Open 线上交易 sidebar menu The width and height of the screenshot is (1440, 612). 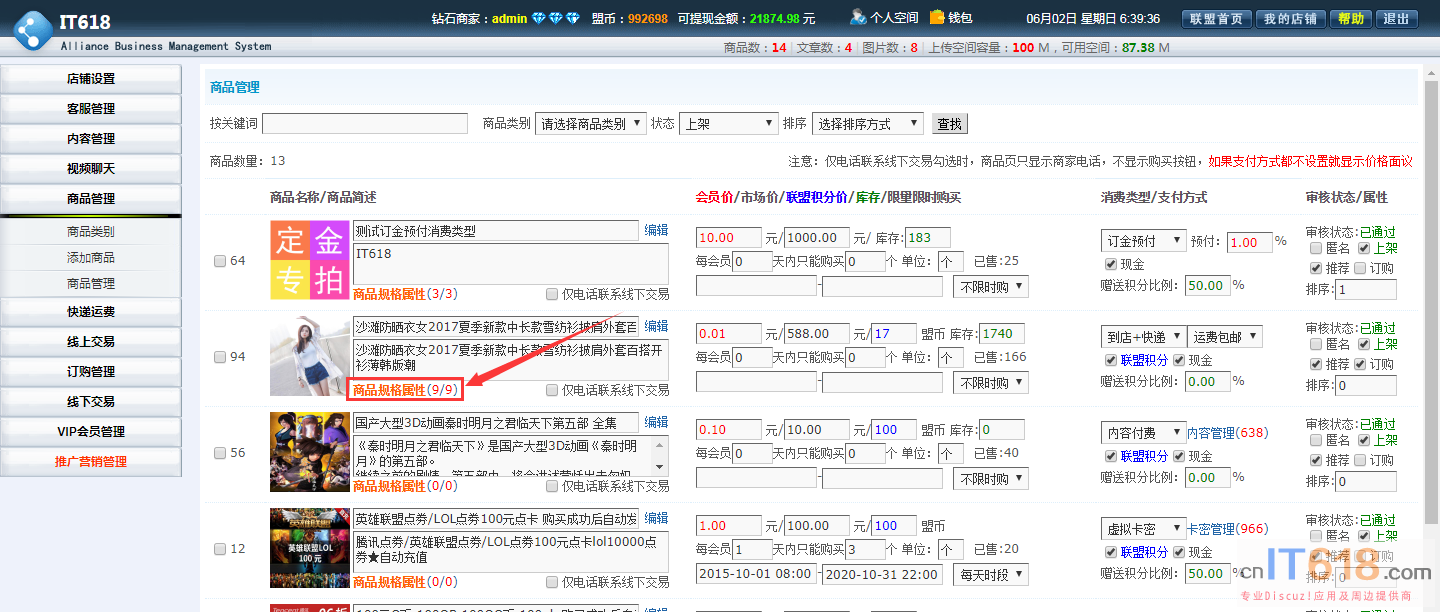91,342
